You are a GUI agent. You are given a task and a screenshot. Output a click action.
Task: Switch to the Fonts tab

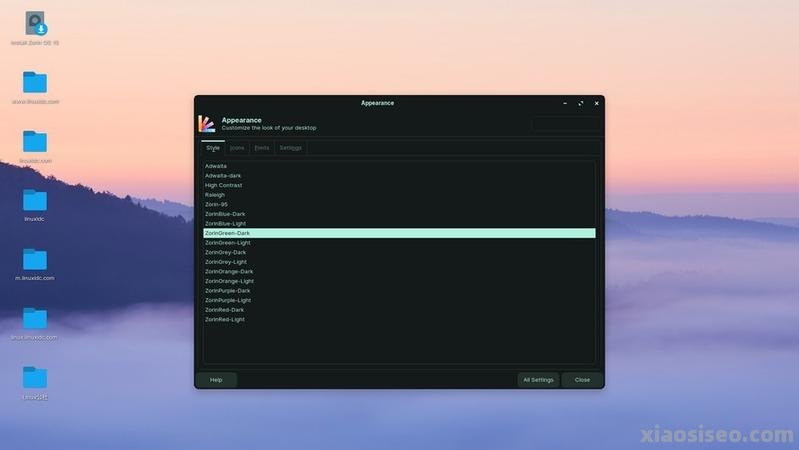[262, 148]
